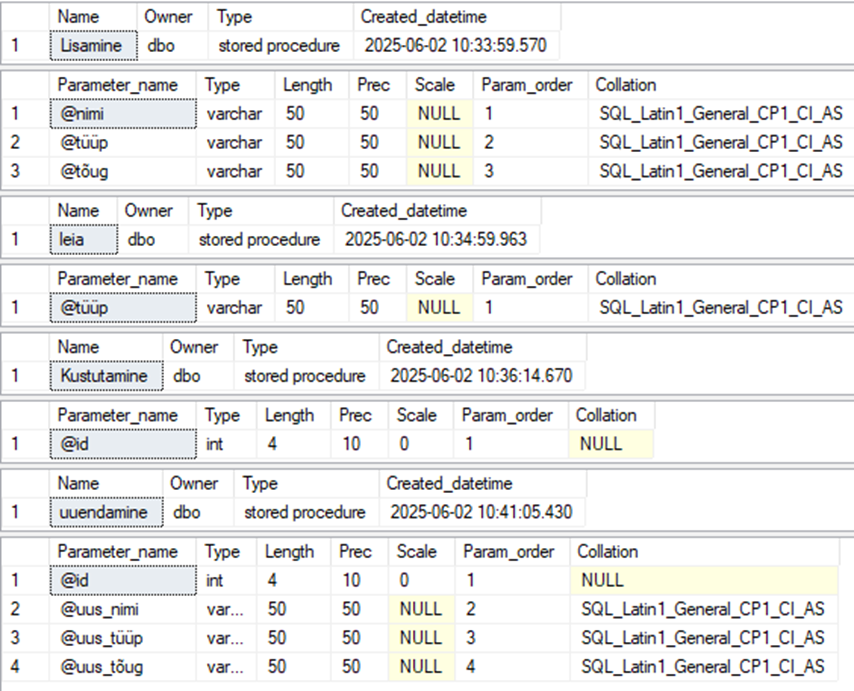Click Collation cell in the @uus_tõug row
The image size is (854, 691).
point(702,666)
